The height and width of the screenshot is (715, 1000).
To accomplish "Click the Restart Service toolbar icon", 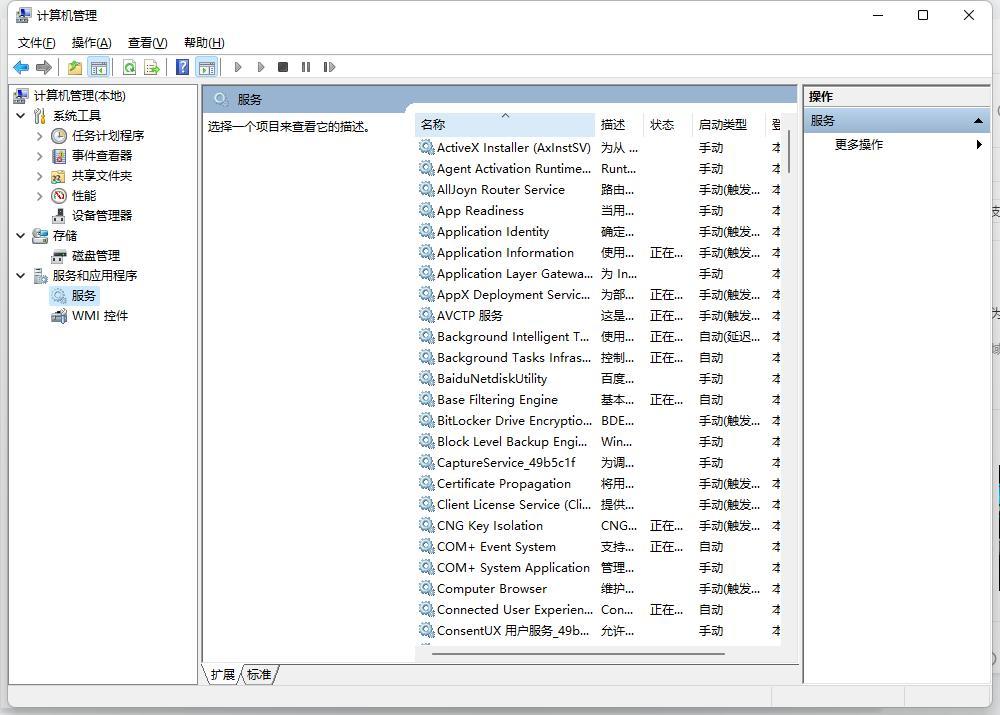I will click(x=329, y=67).
